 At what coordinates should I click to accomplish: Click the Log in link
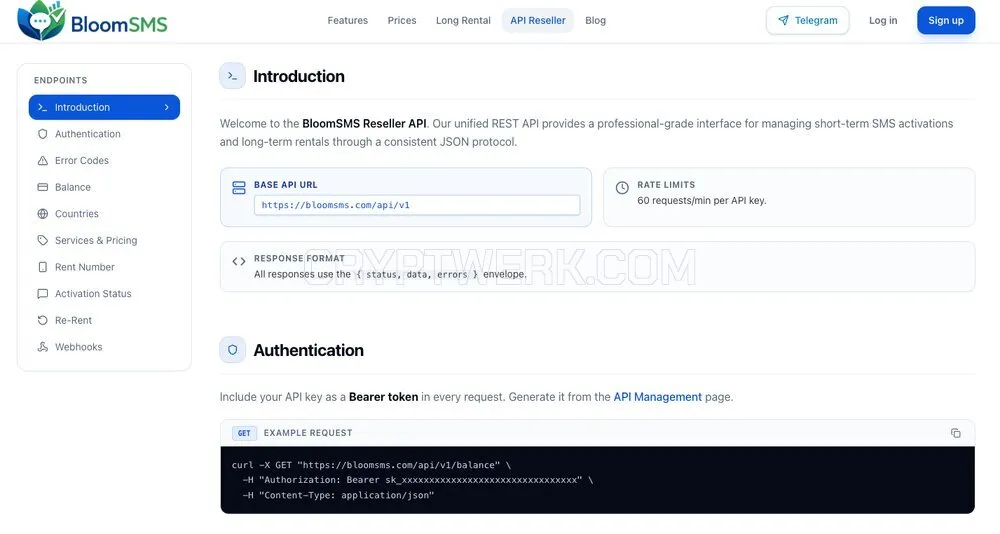point(883,20)
